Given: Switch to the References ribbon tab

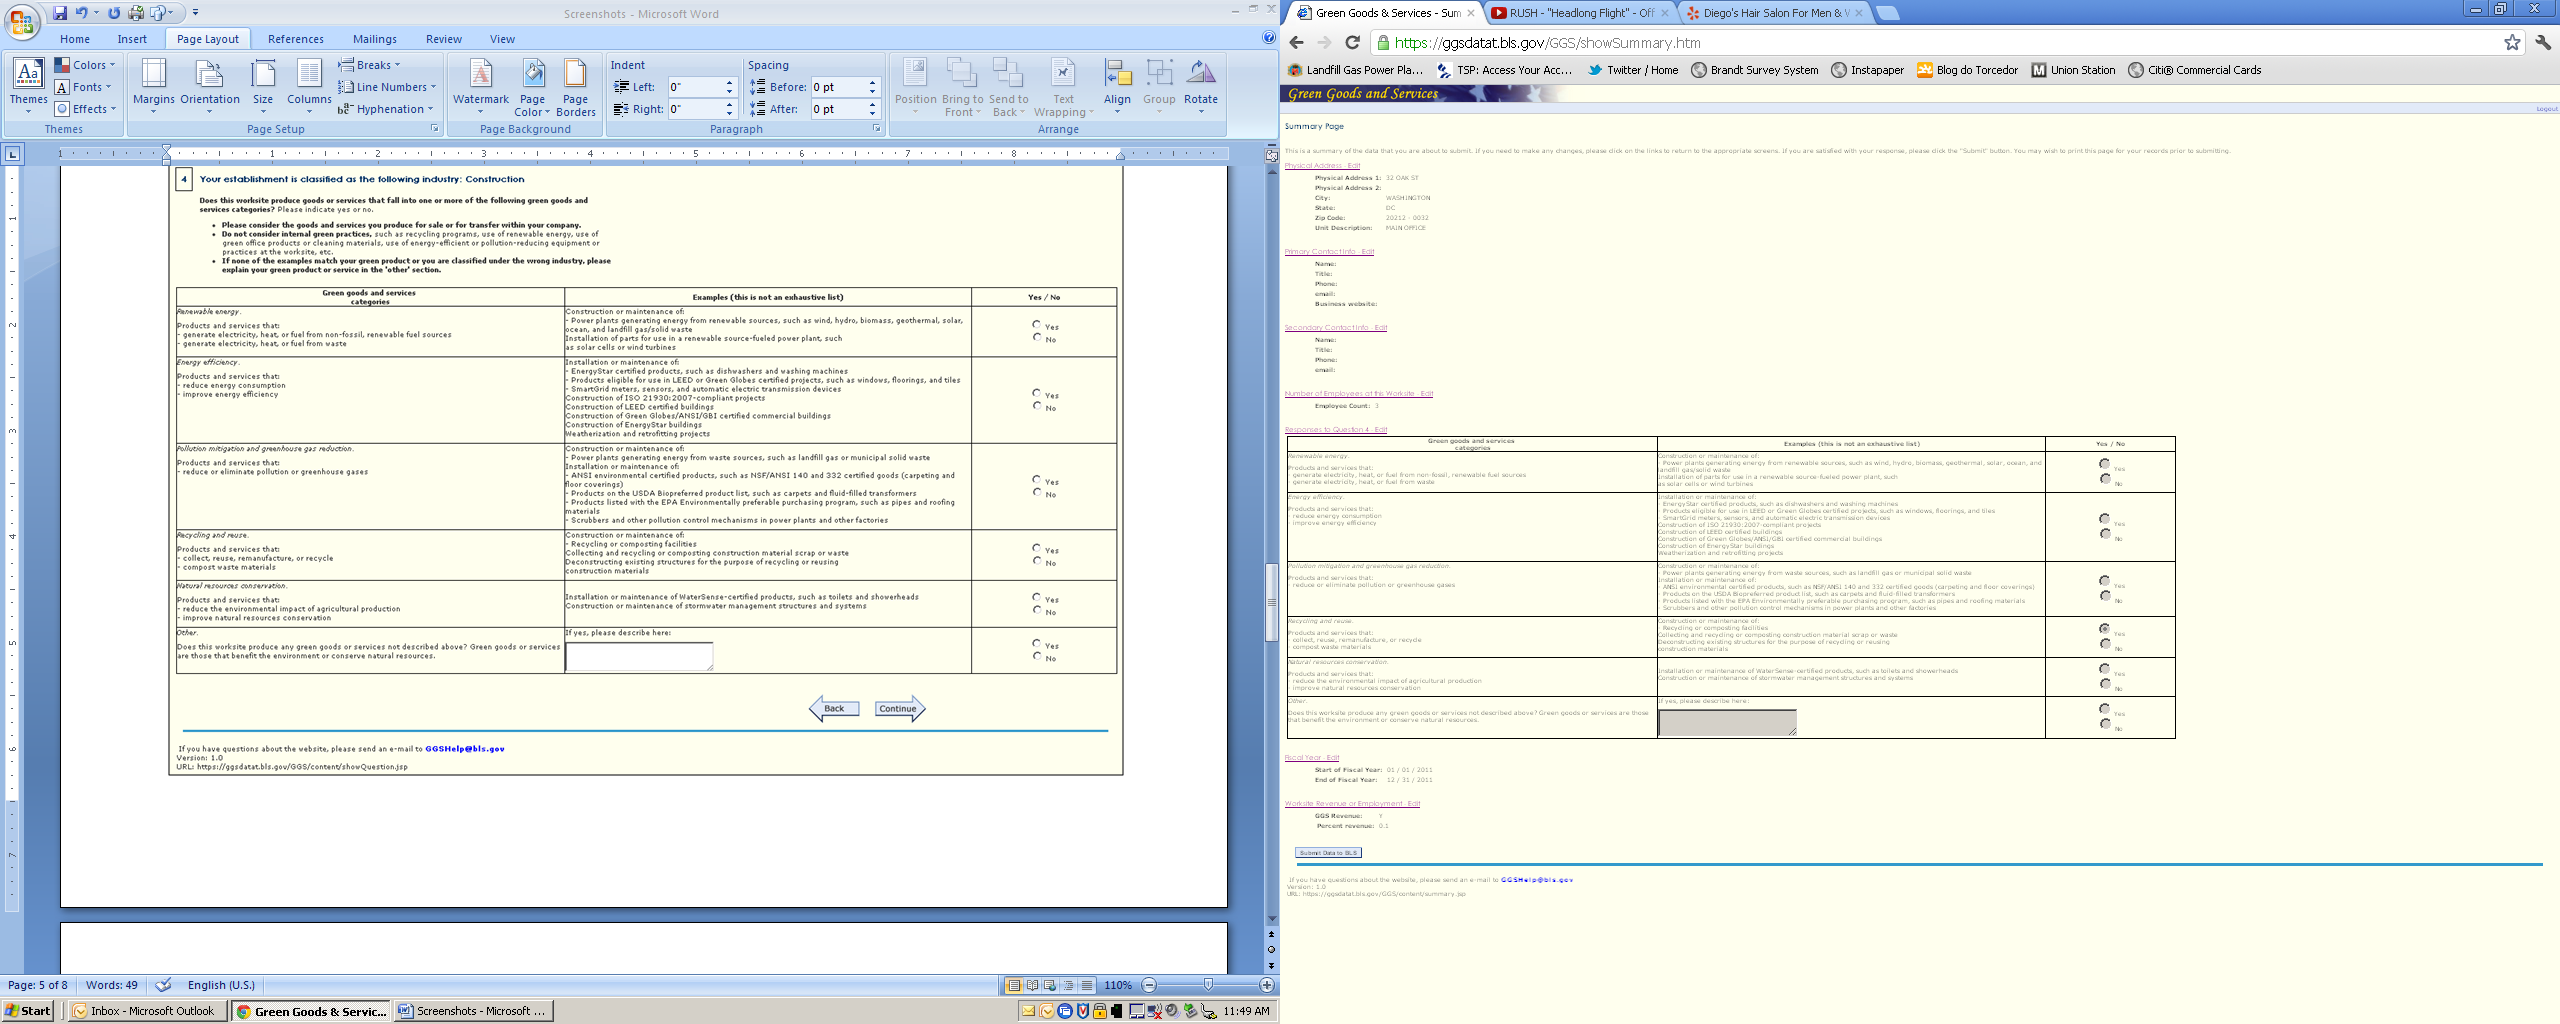Looking at the screenshot, I should 295,39.
